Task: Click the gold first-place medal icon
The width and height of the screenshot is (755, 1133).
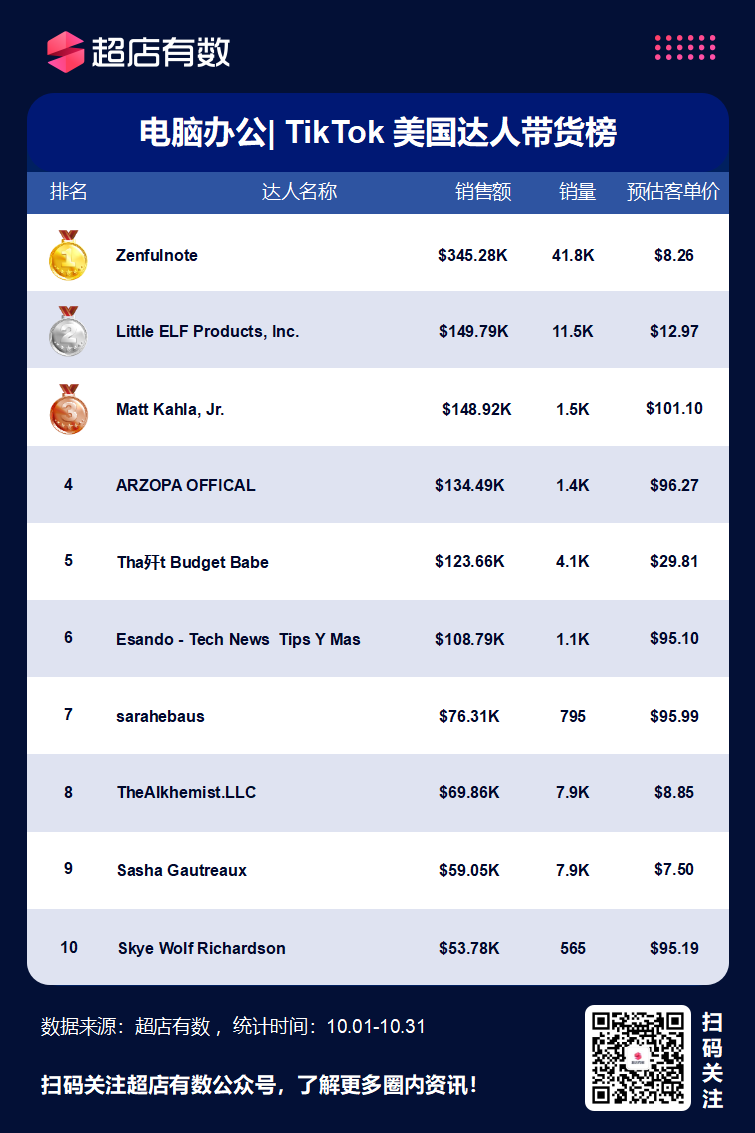Action: [x=68, y=255]
